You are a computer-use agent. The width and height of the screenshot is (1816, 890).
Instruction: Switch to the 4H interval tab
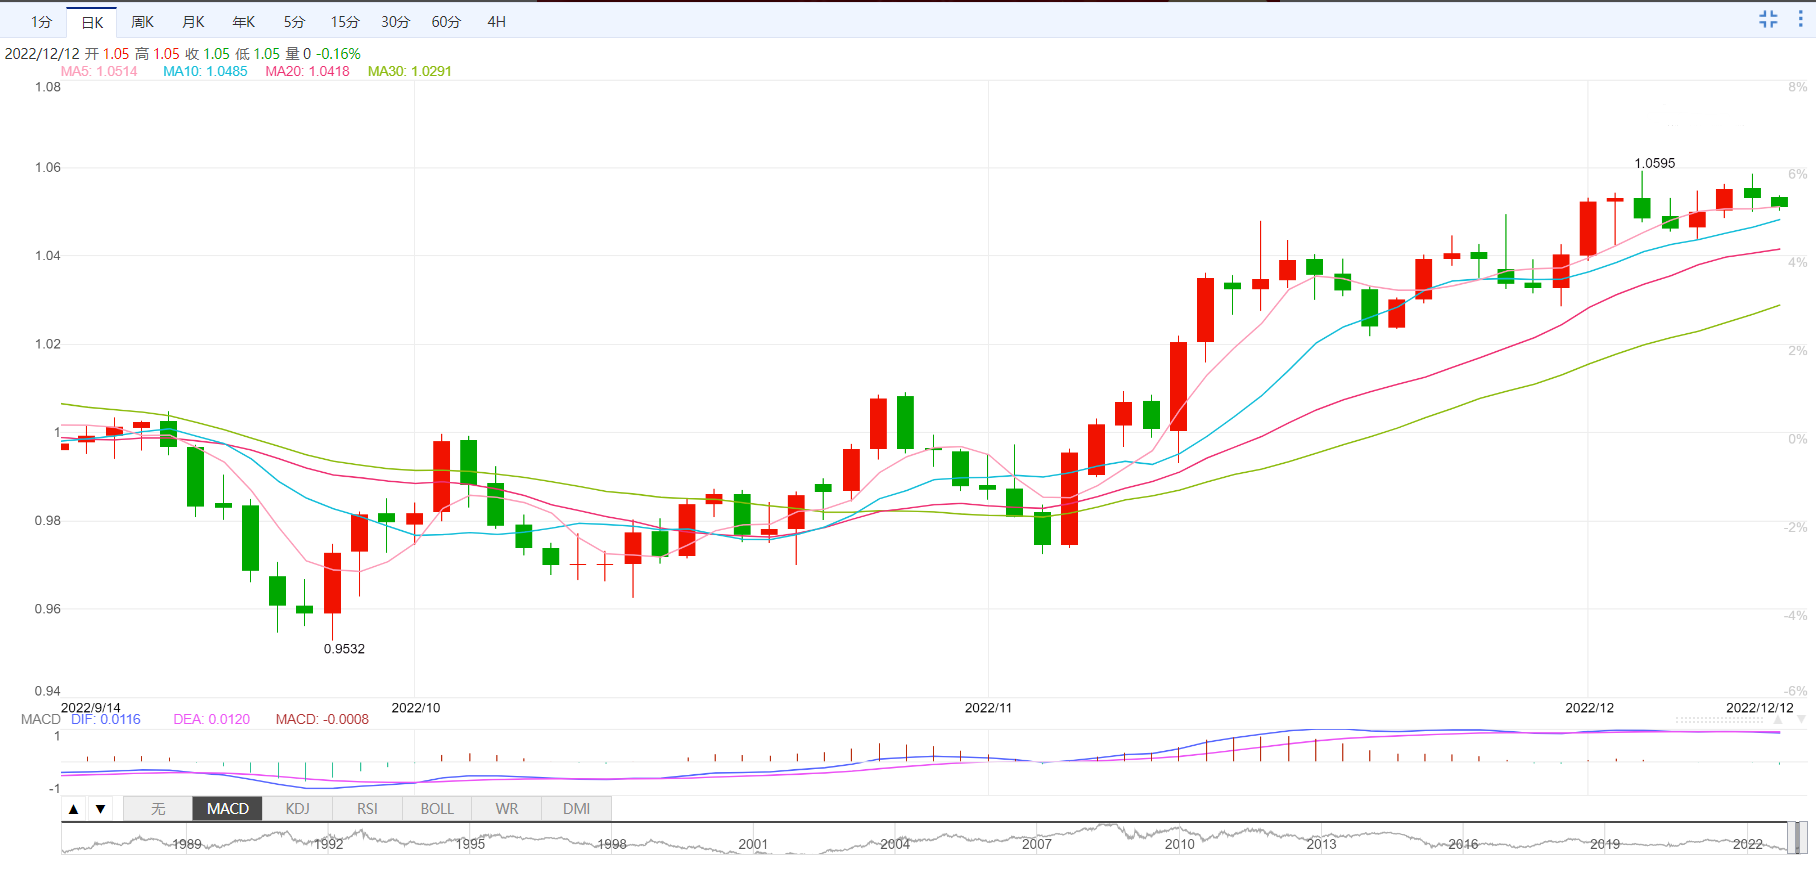tap(497, 22)
